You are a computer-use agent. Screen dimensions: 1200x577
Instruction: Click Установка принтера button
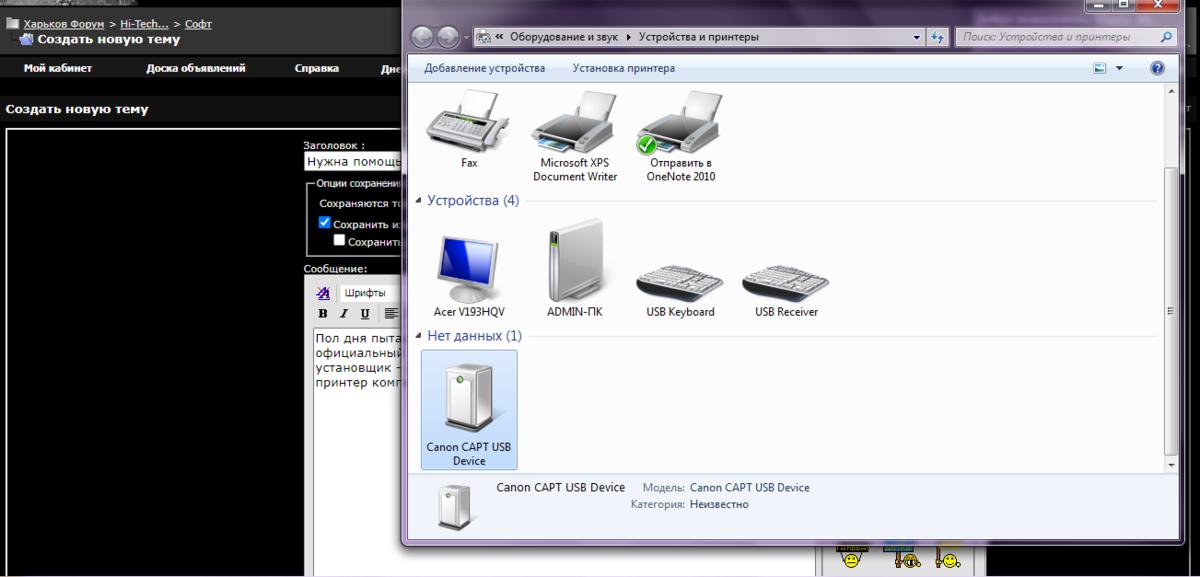point(624,68)
